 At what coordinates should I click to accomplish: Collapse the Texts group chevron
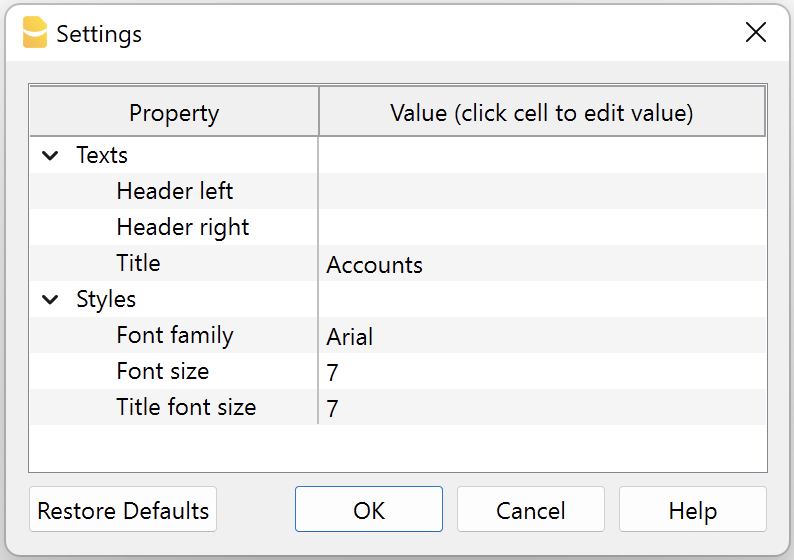tap(50, 156)
